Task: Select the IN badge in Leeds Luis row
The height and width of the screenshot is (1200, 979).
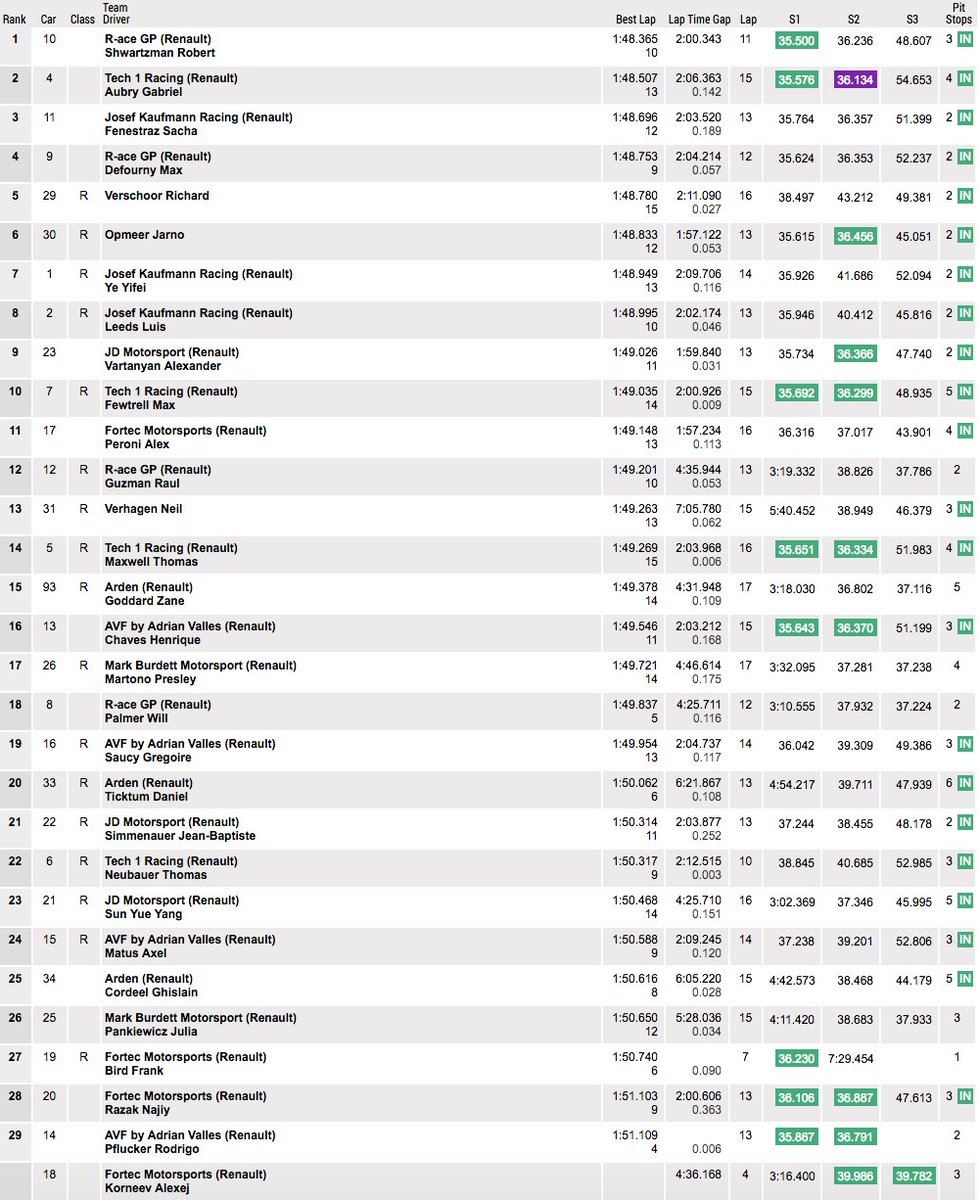Action: point(964,314)
